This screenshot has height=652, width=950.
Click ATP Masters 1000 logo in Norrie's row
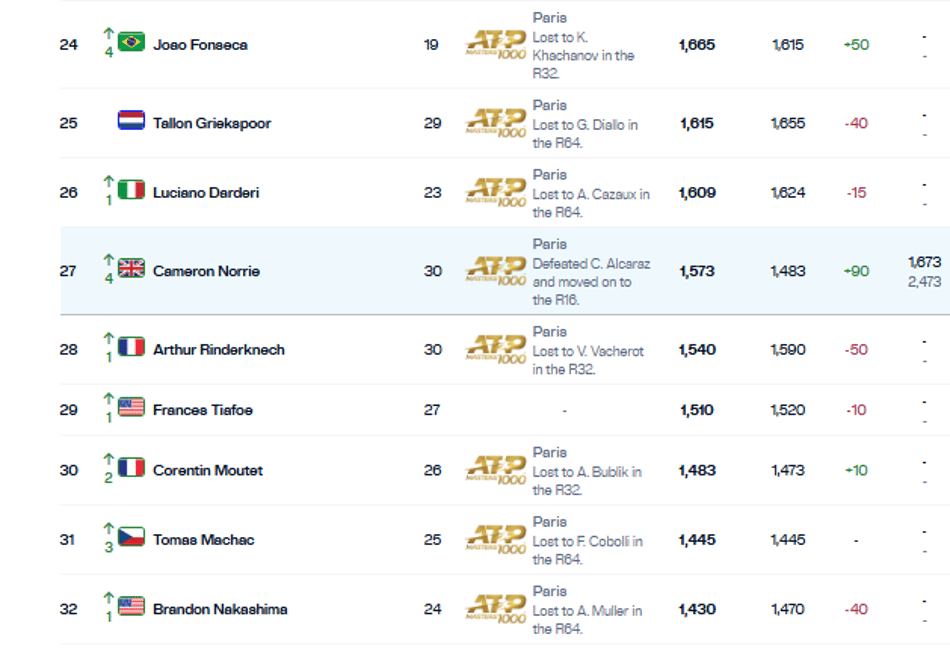coord(496,271)
